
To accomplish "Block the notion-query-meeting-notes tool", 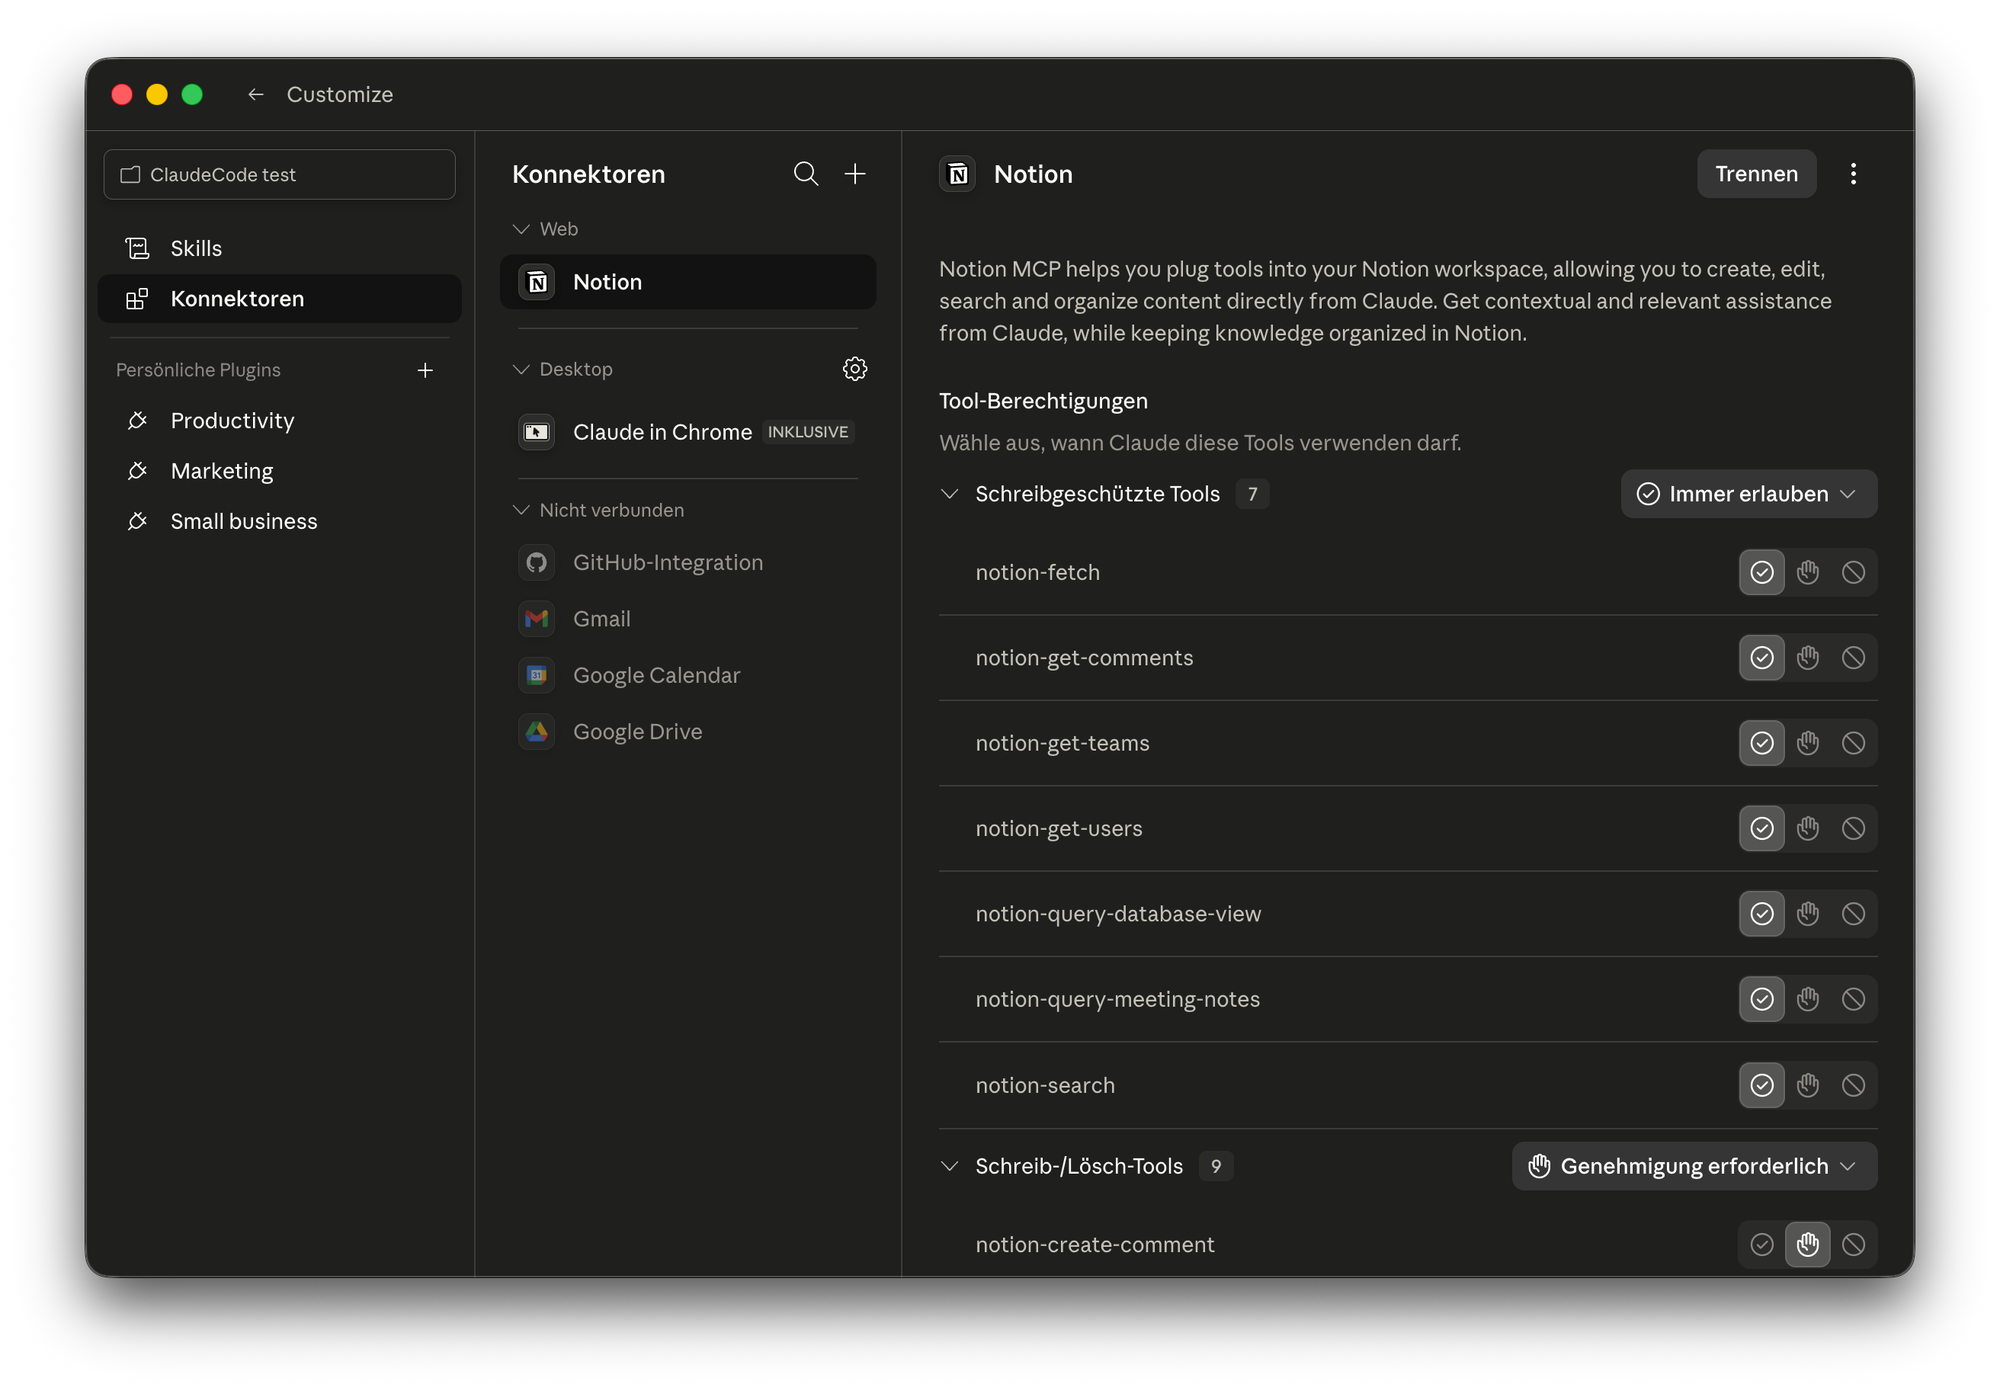I will 1853,999.
